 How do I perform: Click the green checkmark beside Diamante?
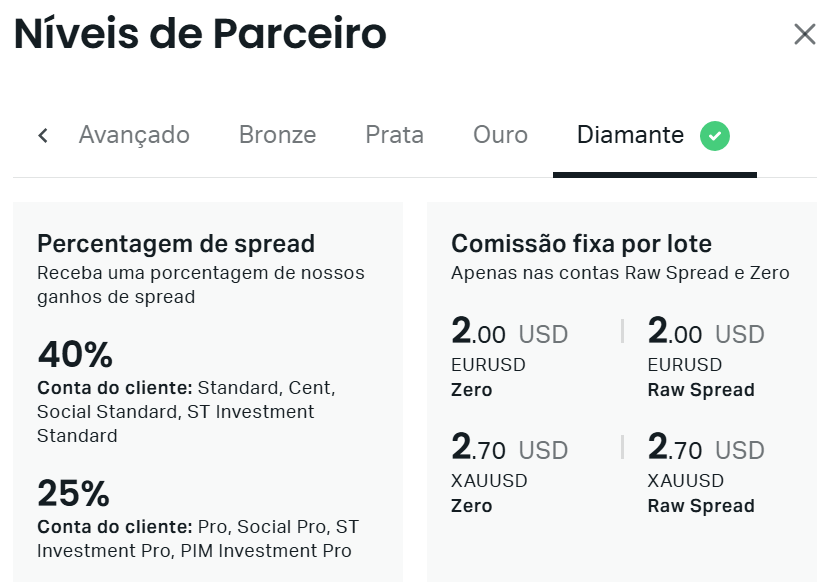[714, 135]
